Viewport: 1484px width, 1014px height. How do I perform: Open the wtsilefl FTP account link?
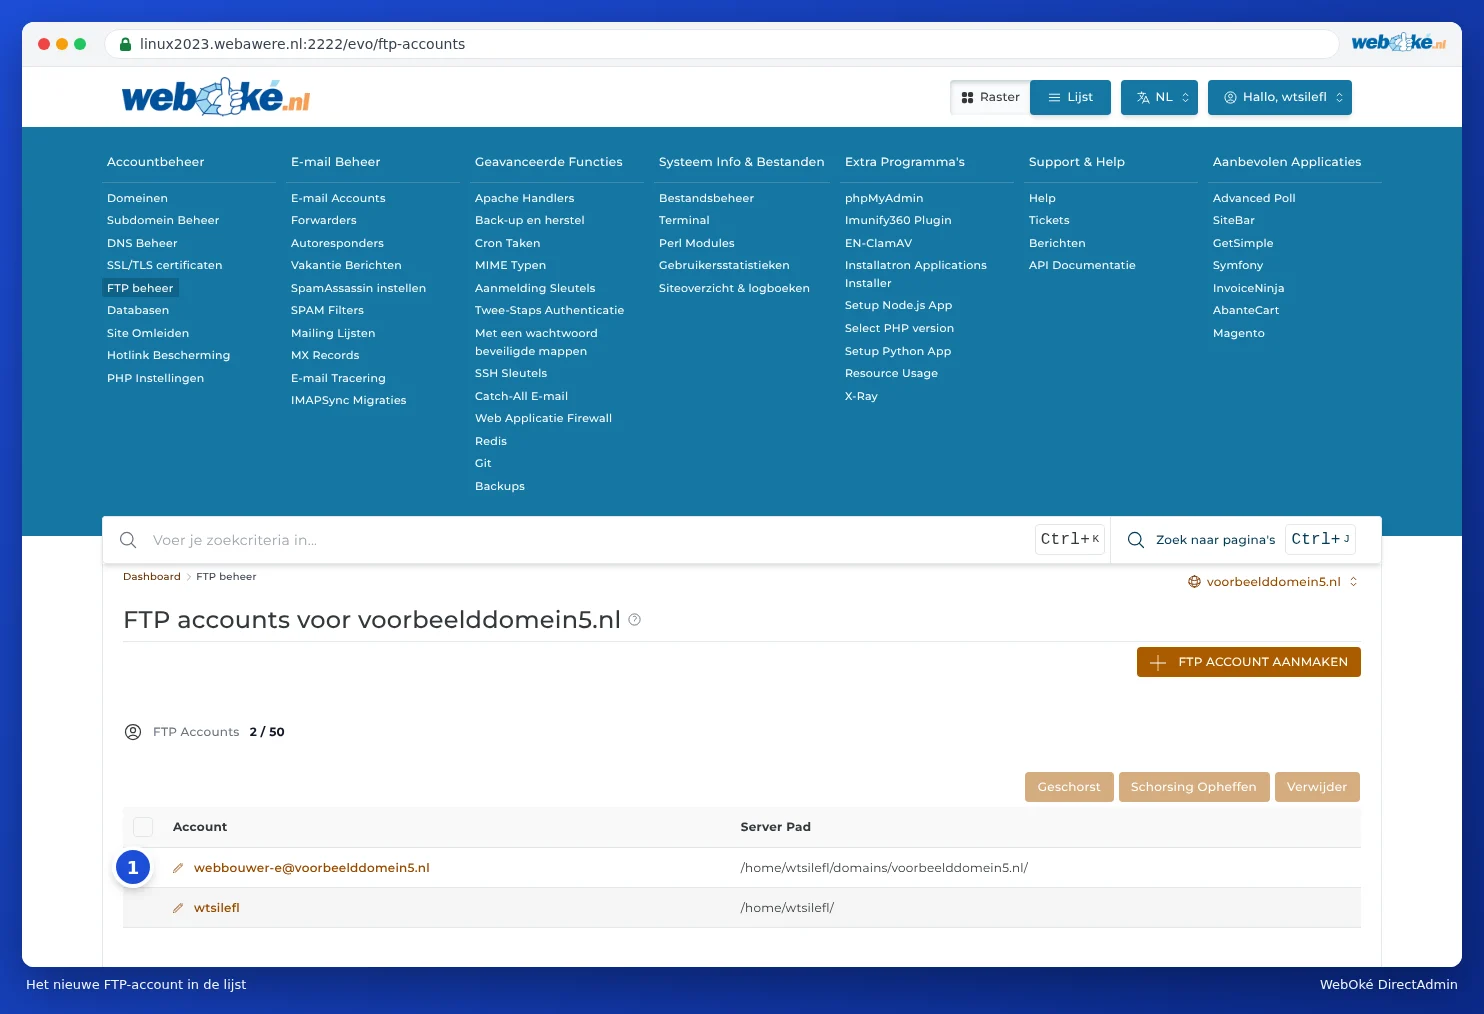(x=217, y=908)
